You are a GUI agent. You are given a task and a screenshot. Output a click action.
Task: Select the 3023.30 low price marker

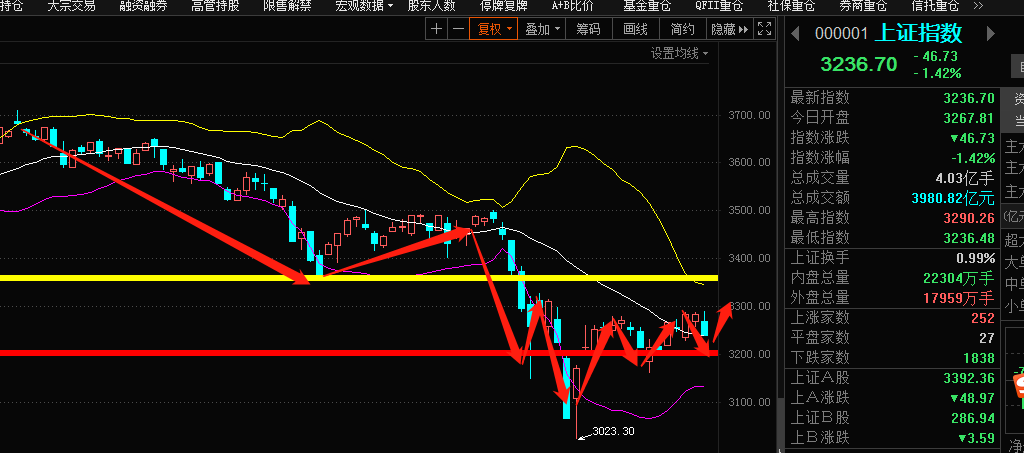point(613,431)
